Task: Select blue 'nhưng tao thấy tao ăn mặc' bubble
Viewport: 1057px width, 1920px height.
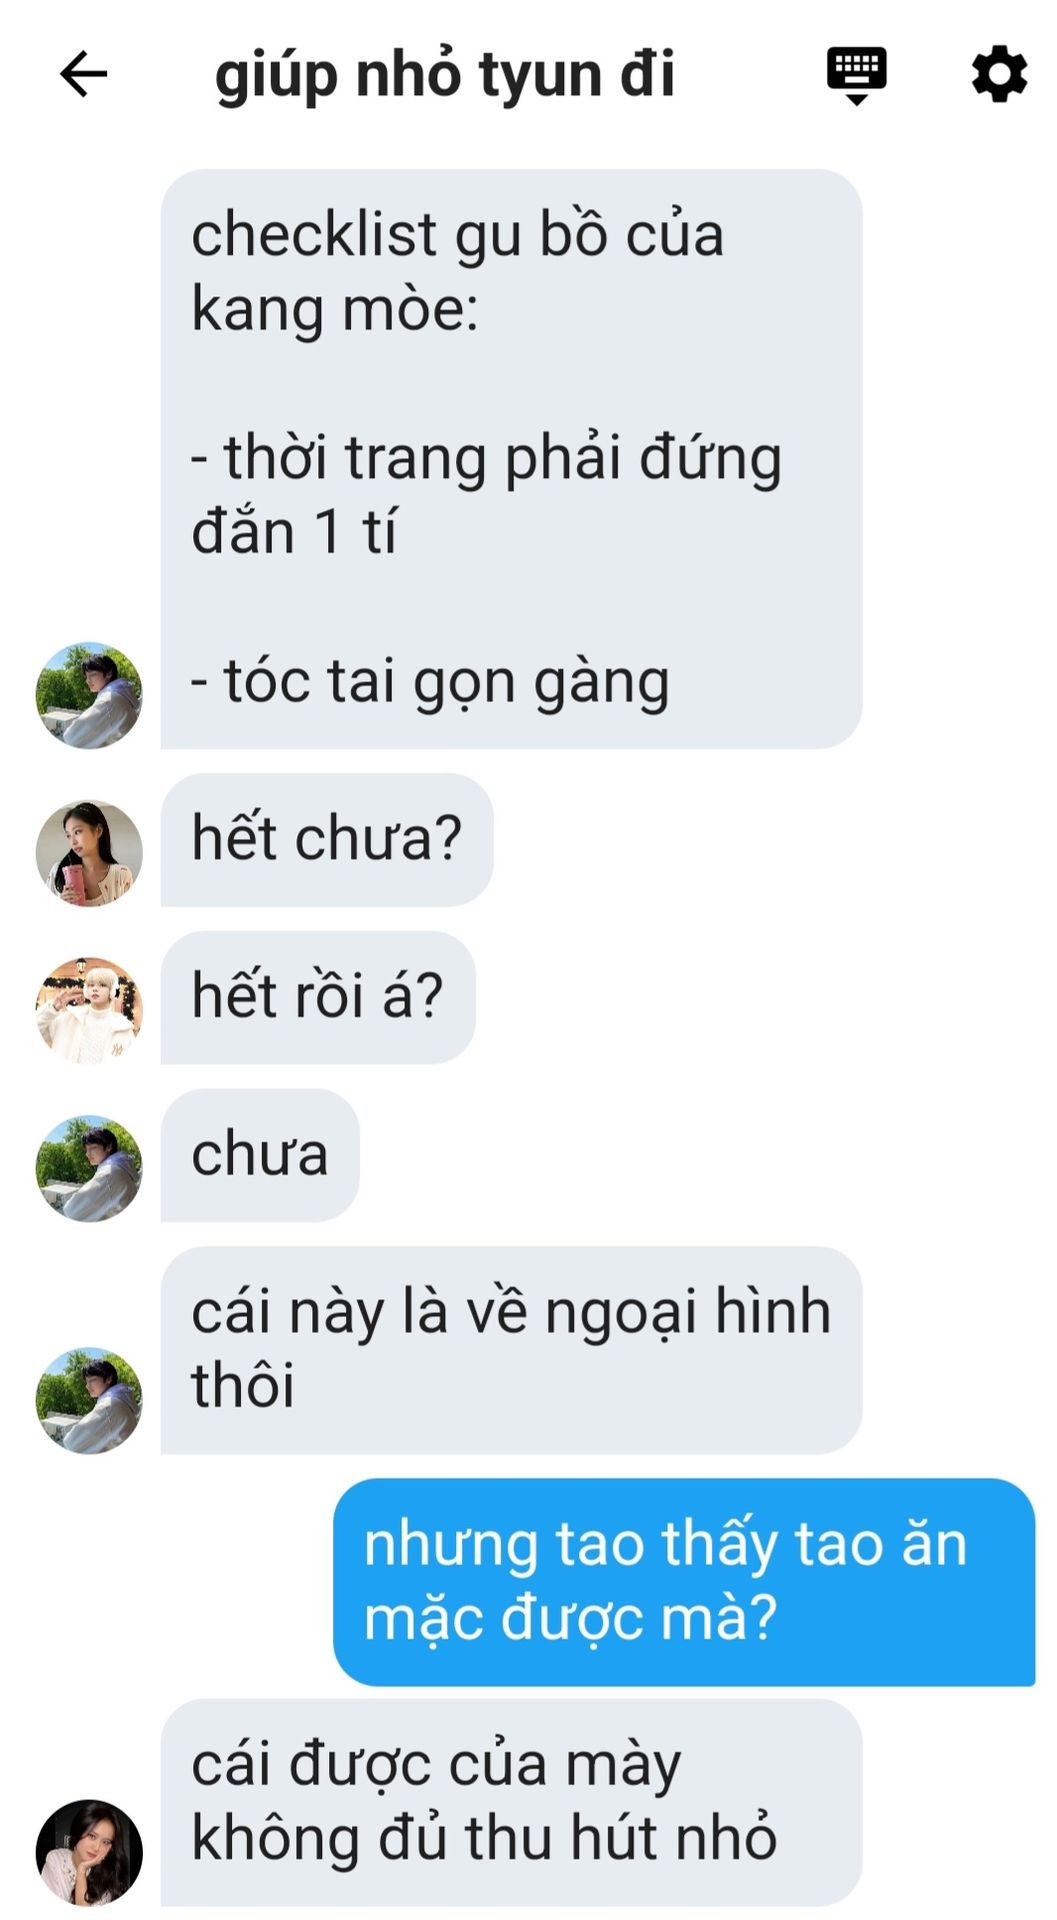Action: [x=684, y=1582]
